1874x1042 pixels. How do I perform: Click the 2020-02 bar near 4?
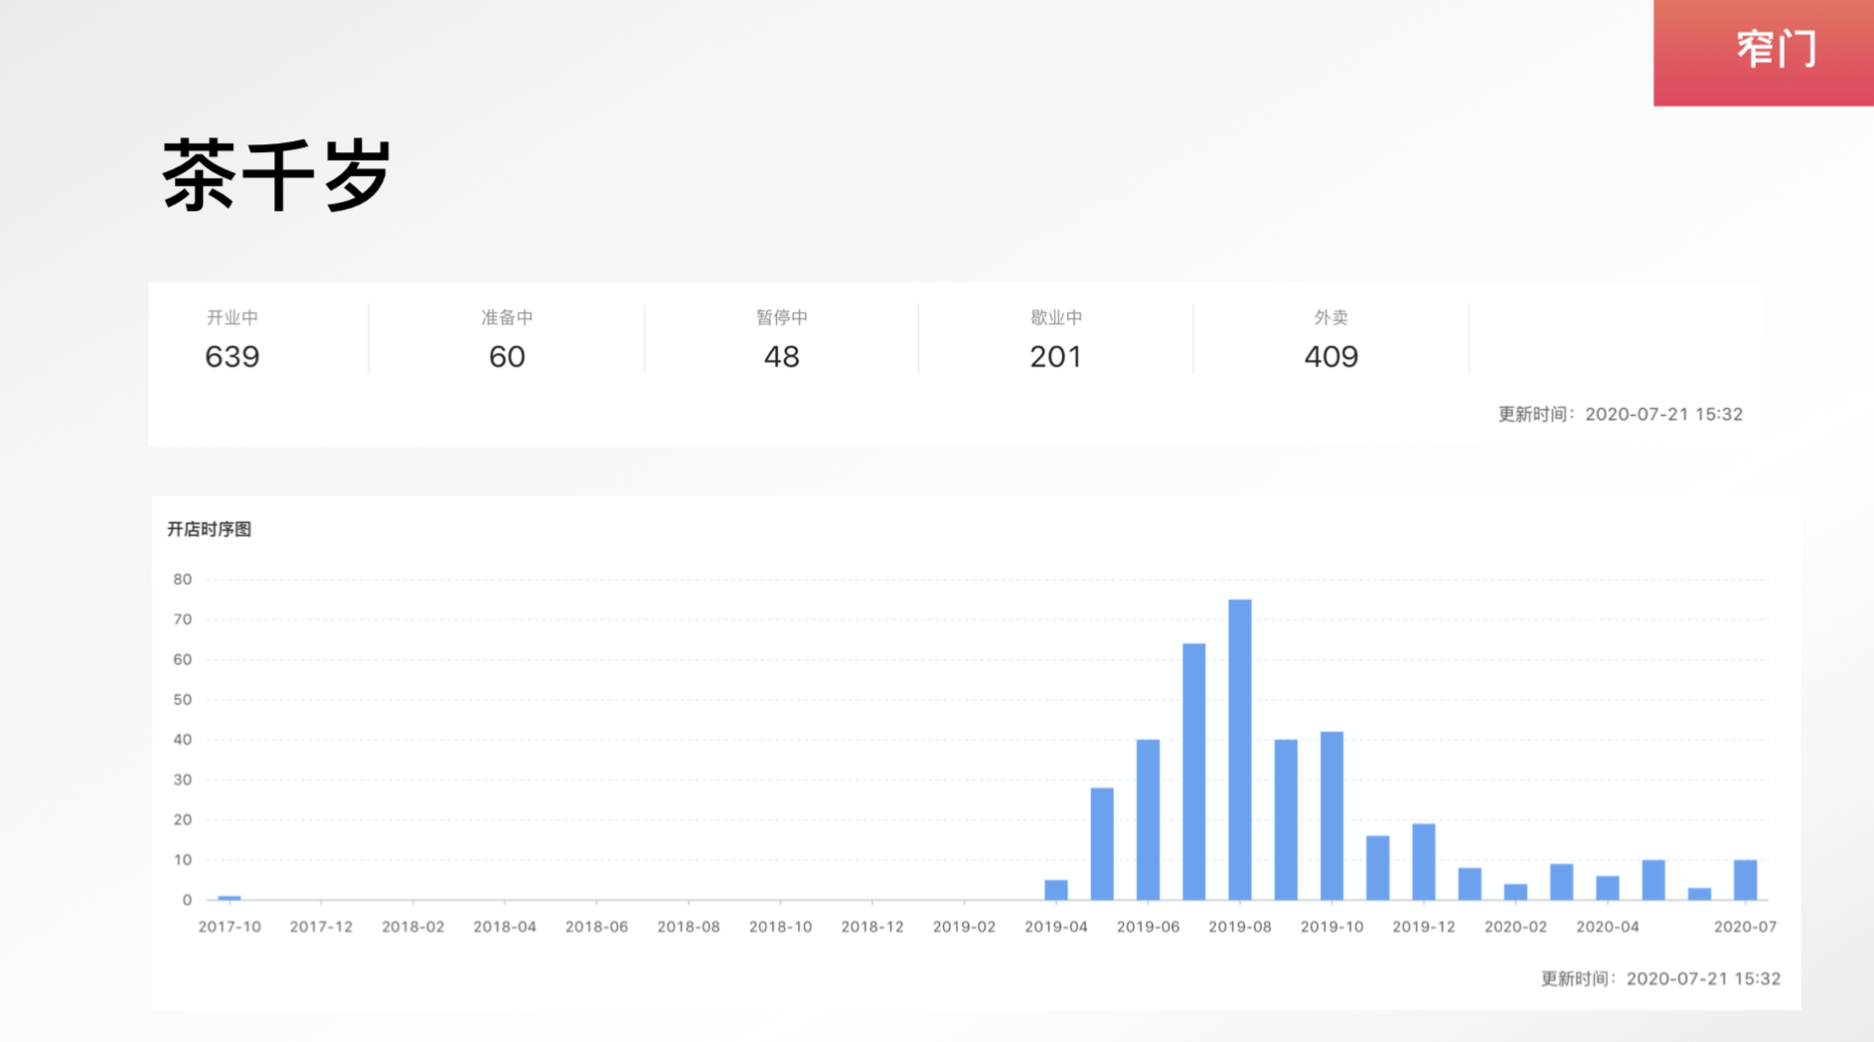click(x=1516, y=892)
